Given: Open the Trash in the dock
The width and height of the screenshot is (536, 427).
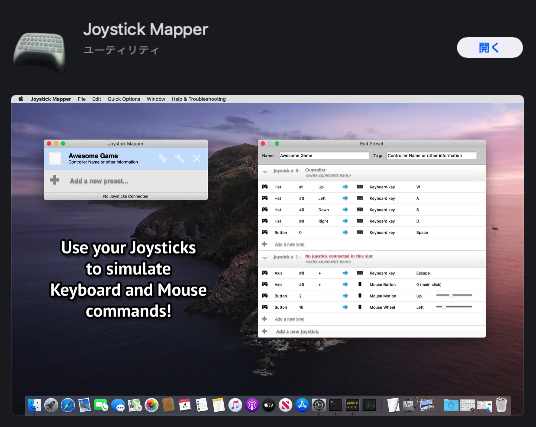Looking at the screenshot, I should [501, 405].
